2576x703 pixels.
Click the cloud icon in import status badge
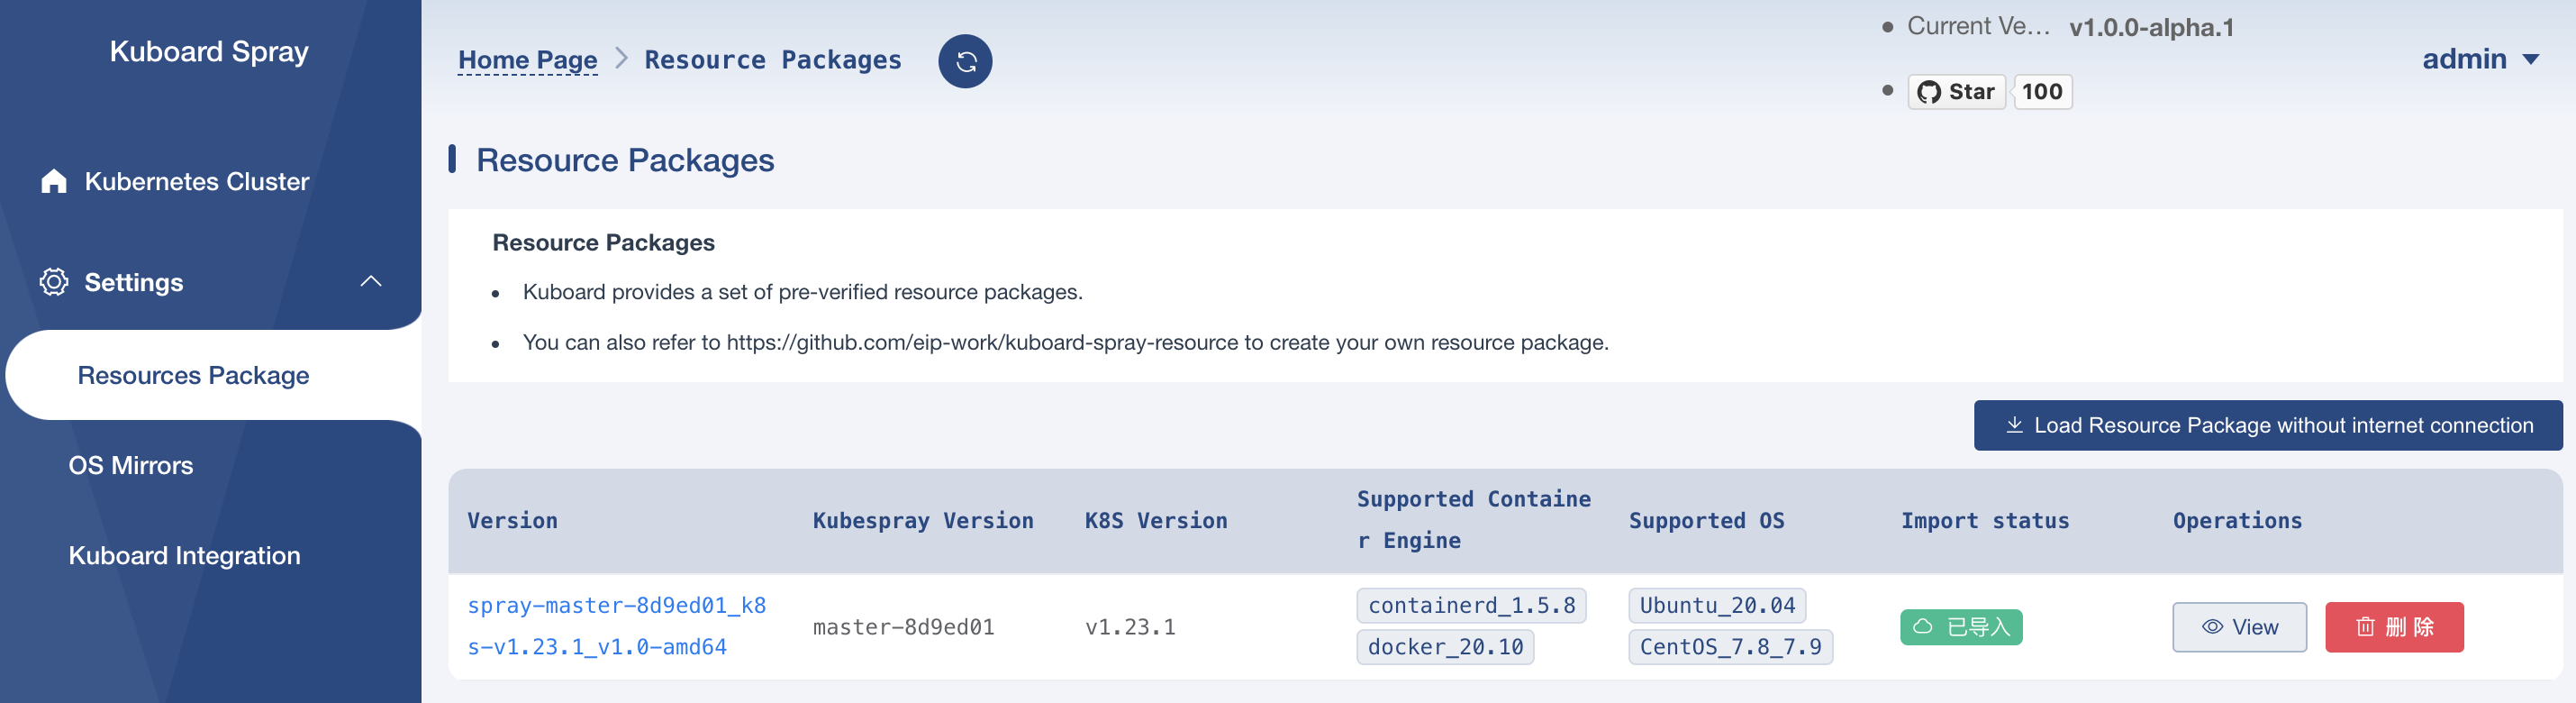coord(1922,627)
